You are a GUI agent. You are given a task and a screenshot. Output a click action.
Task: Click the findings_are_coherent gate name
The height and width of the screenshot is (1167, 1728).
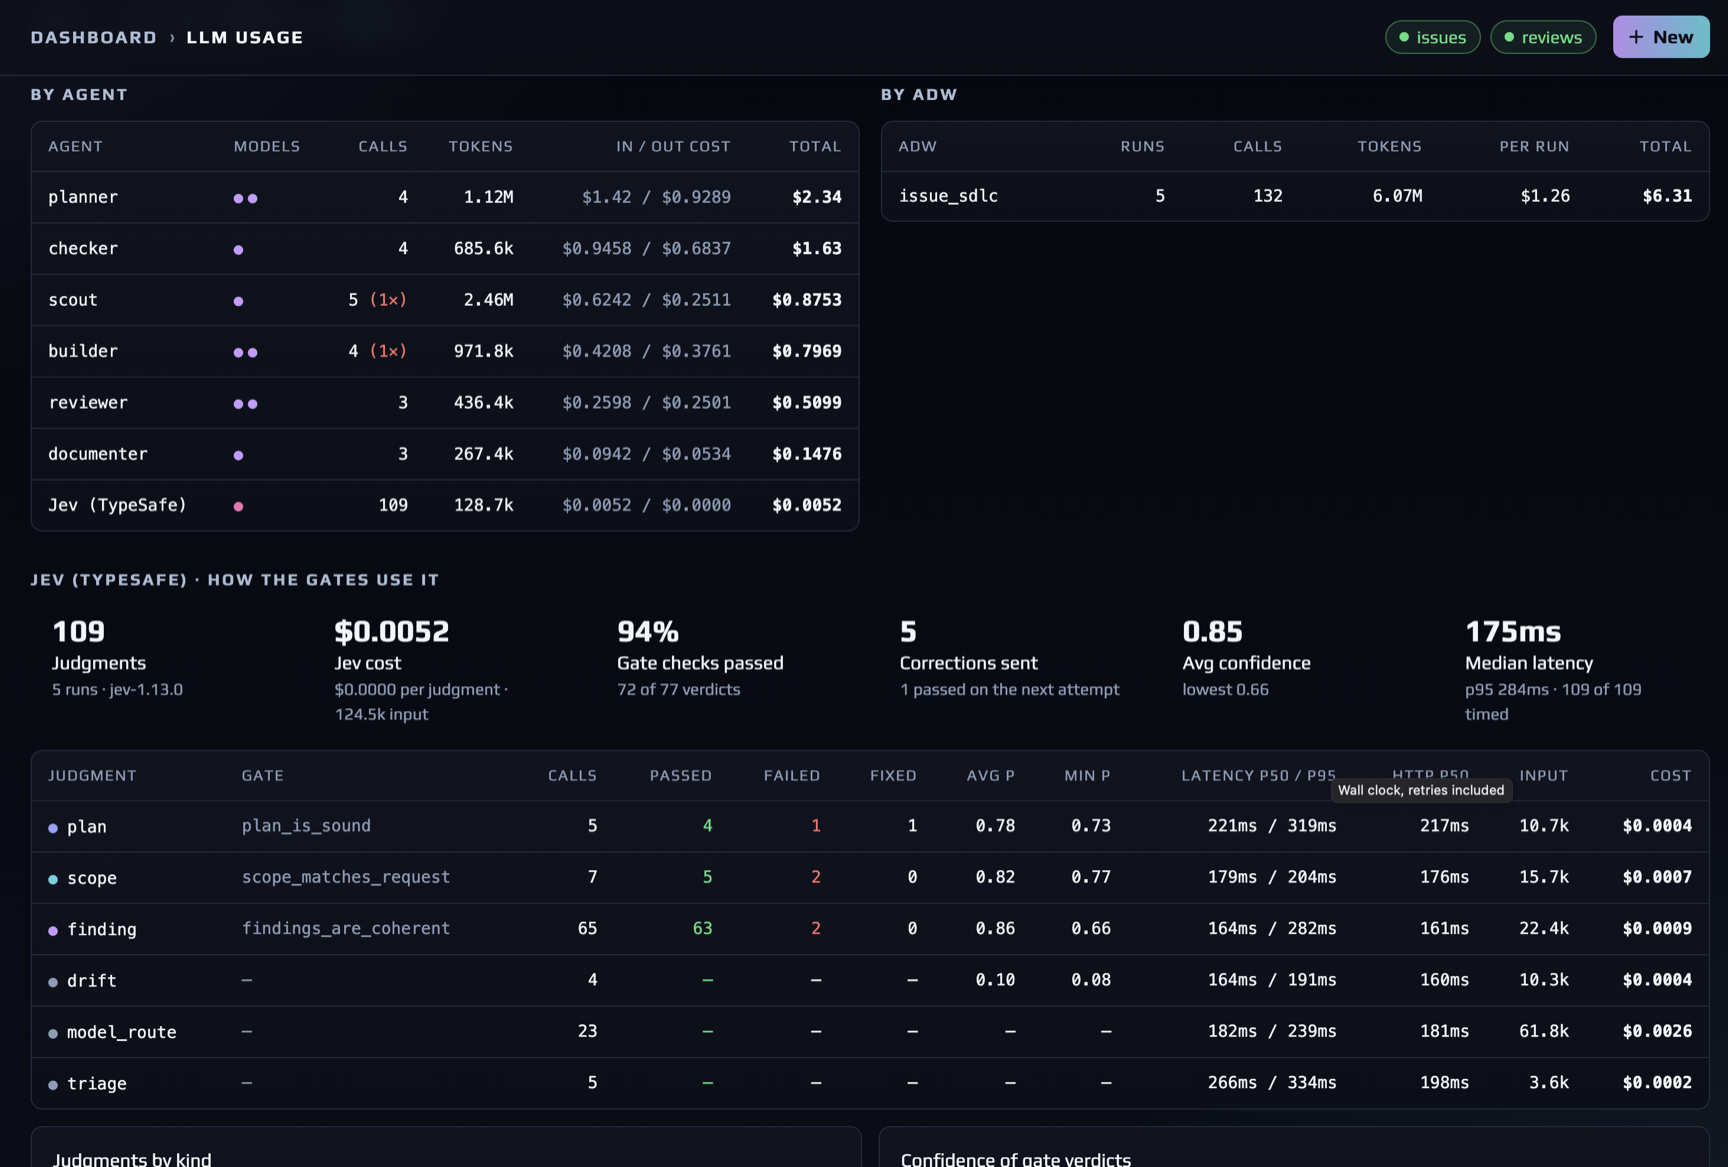click(346, 928)
